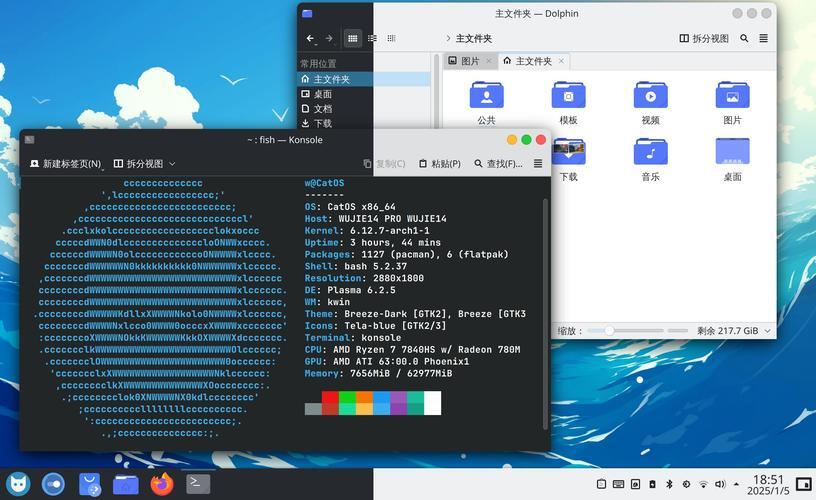Open the brightness tray icon

point(686,484)
